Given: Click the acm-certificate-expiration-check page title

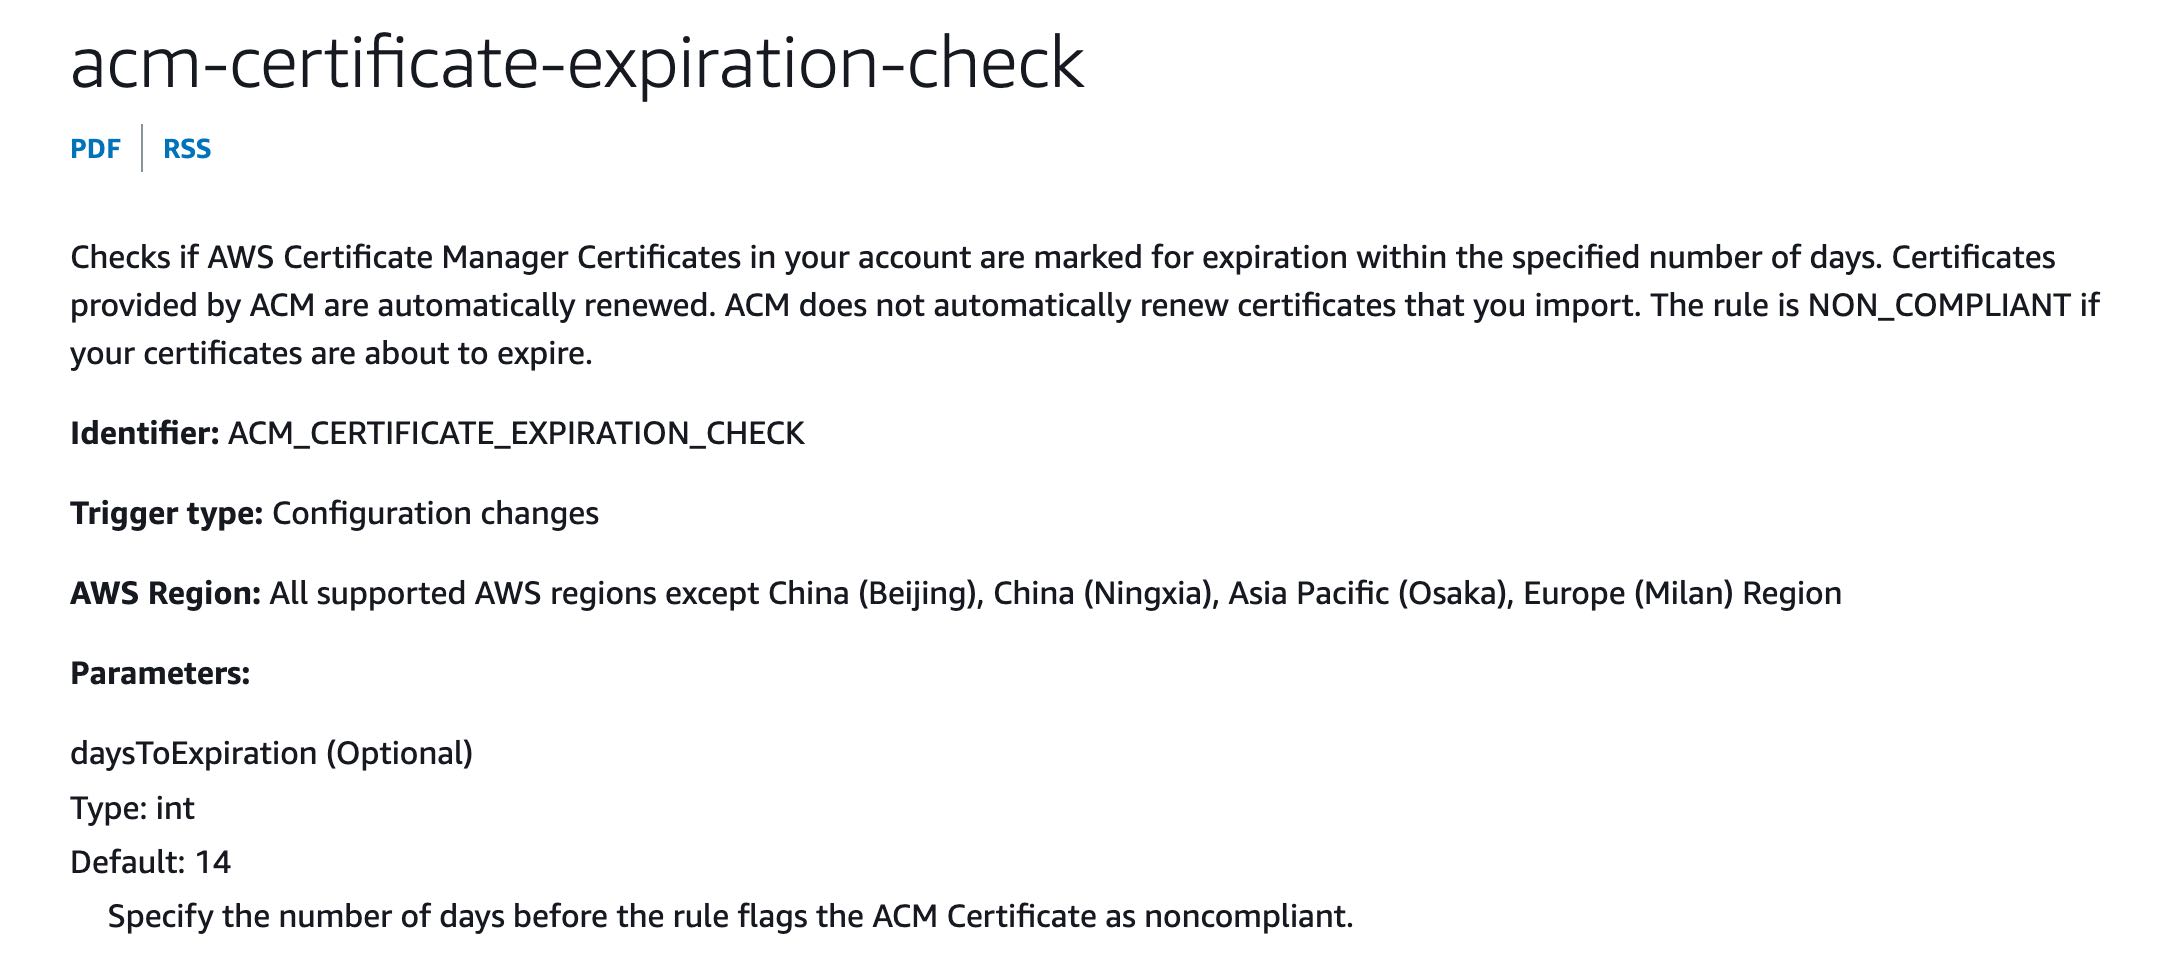Looking at the screenshot, I should (x=577, y=62).
